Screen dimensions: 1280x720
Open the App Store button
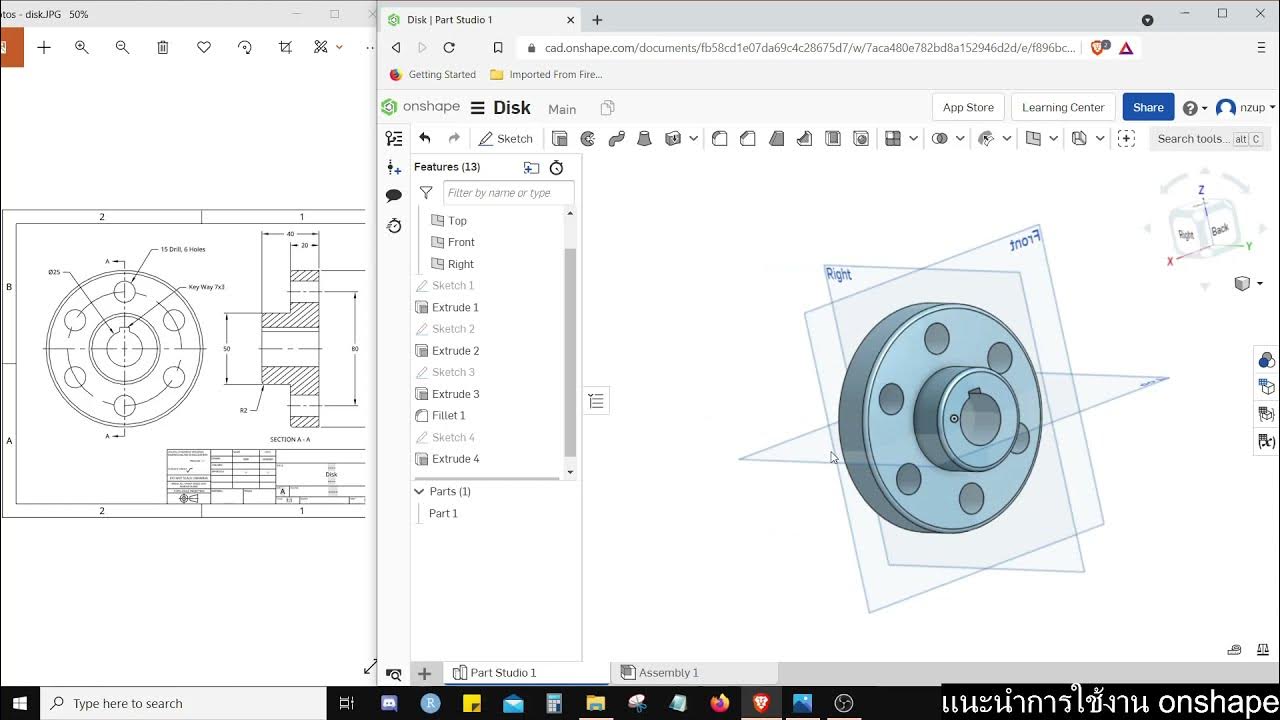(x=968, y=107)
